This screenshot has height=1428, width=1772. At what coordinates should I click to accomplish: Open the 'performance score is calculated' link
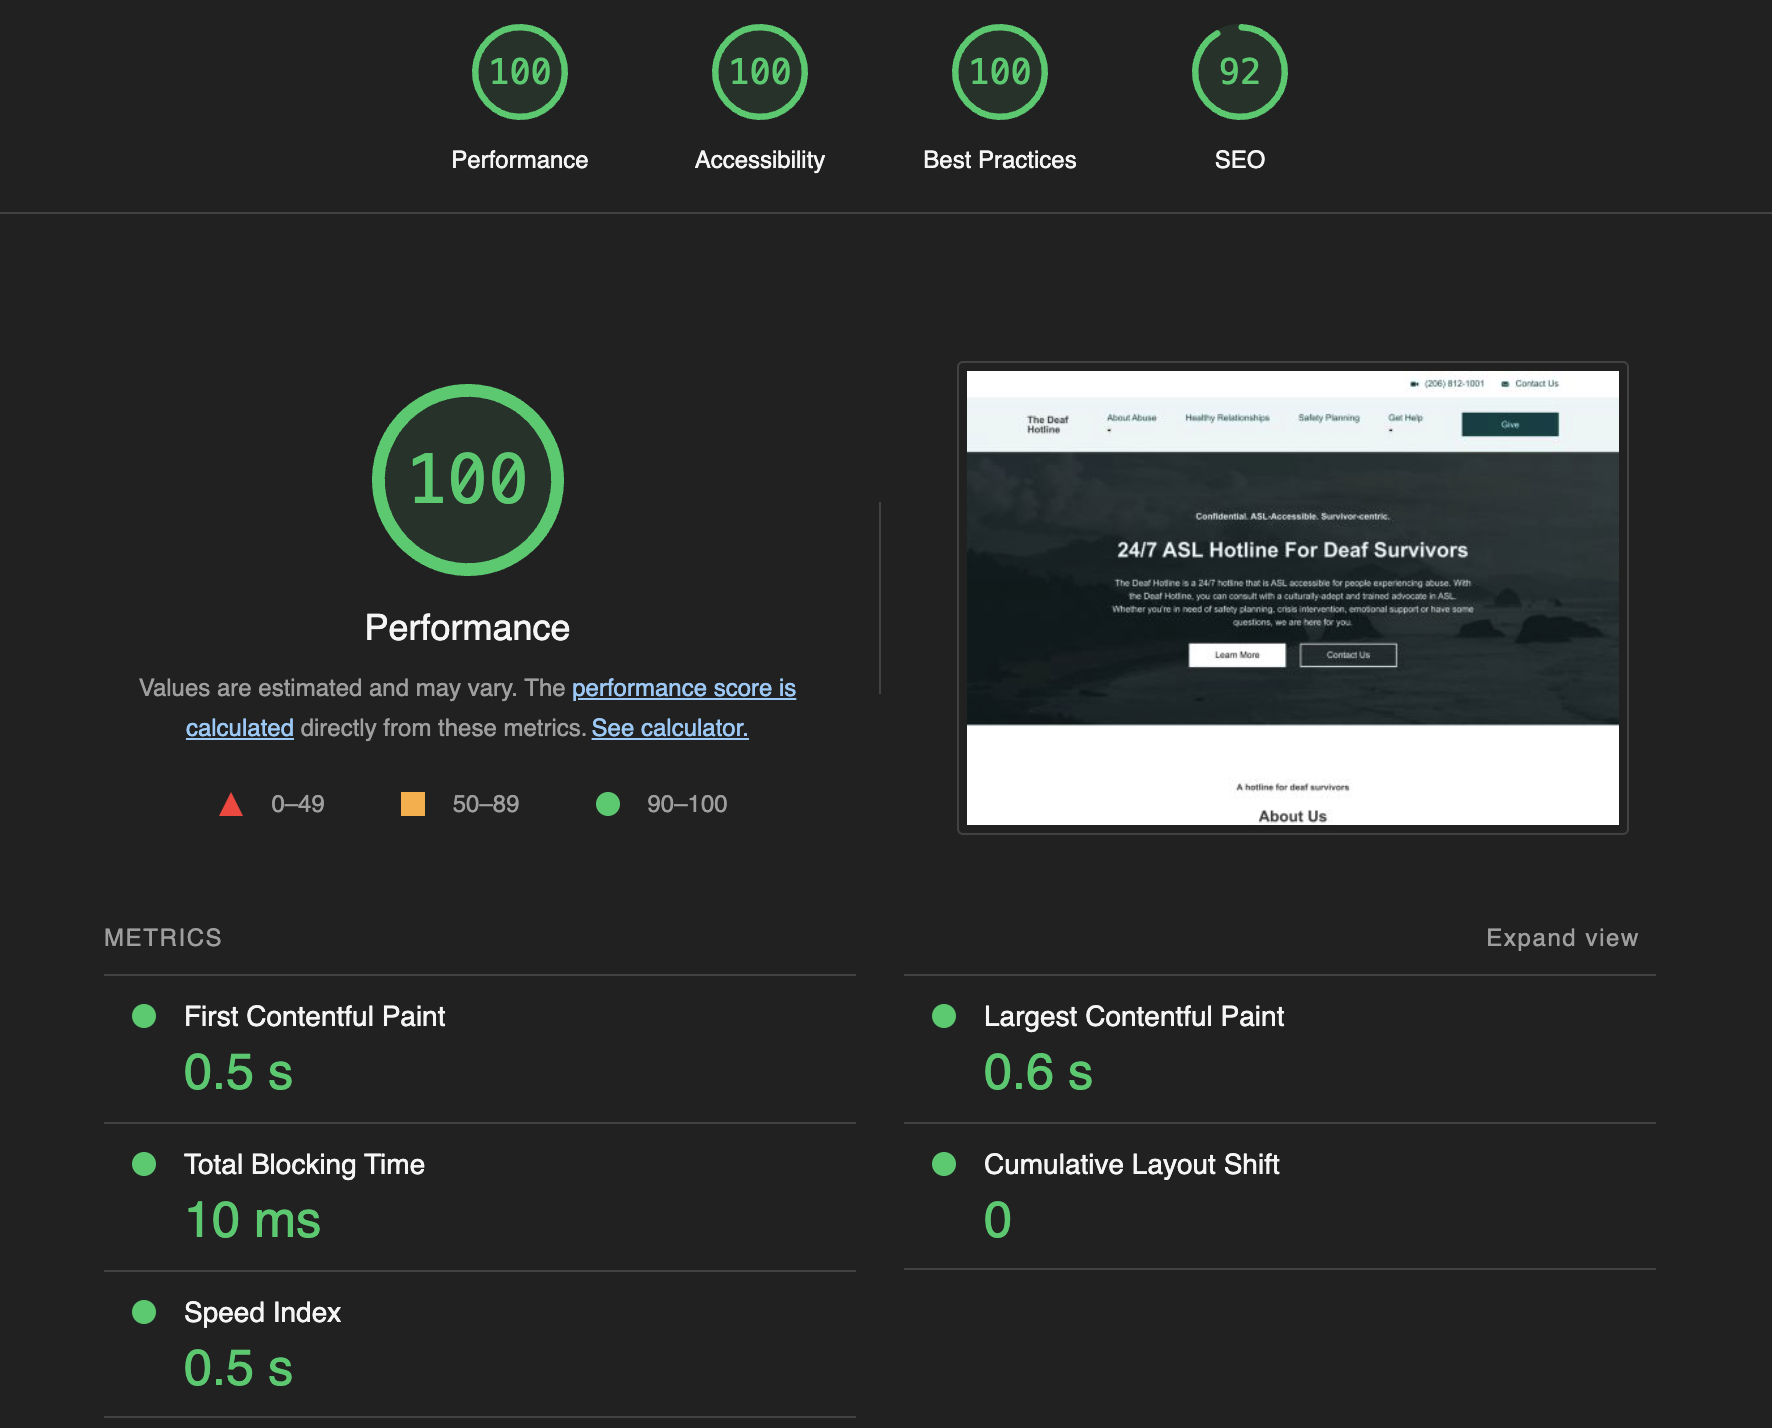click(684, 688)
